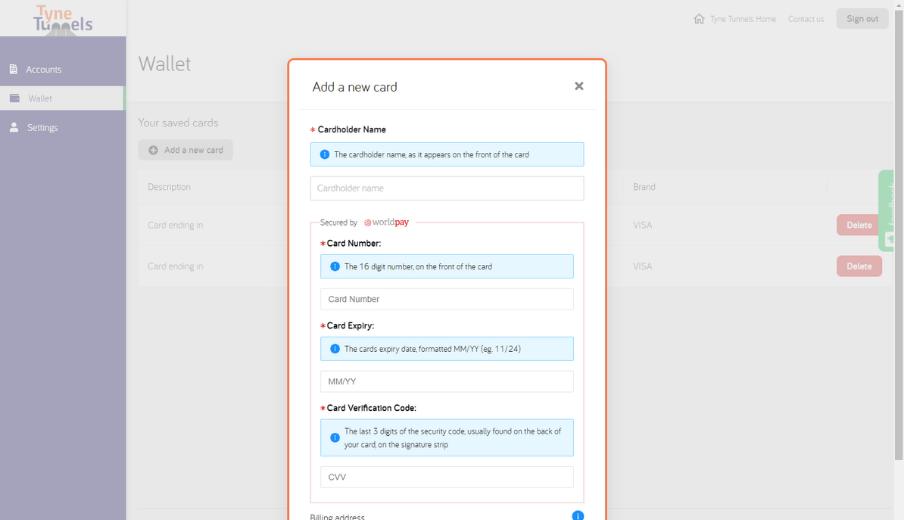Click the Description column header
904x520 pixels.
169,187
